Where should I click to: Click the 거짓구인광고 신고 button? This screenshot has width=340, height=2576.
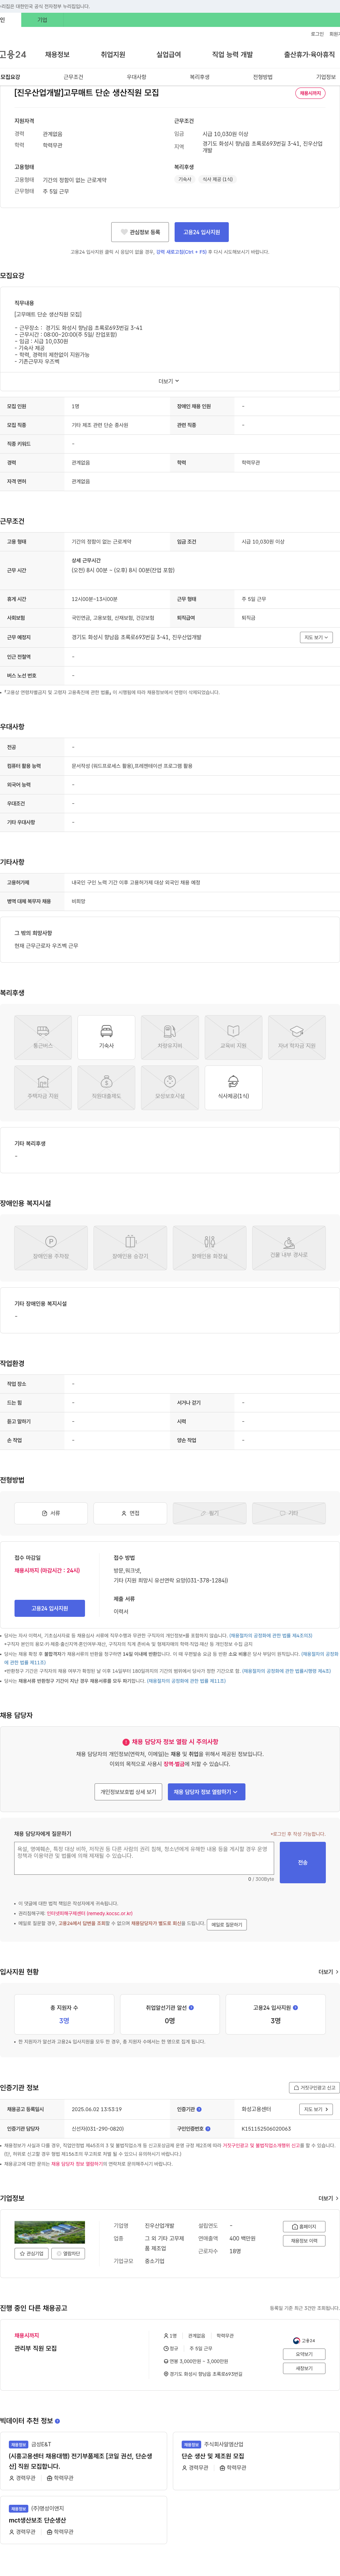[x=314, y=2088]
